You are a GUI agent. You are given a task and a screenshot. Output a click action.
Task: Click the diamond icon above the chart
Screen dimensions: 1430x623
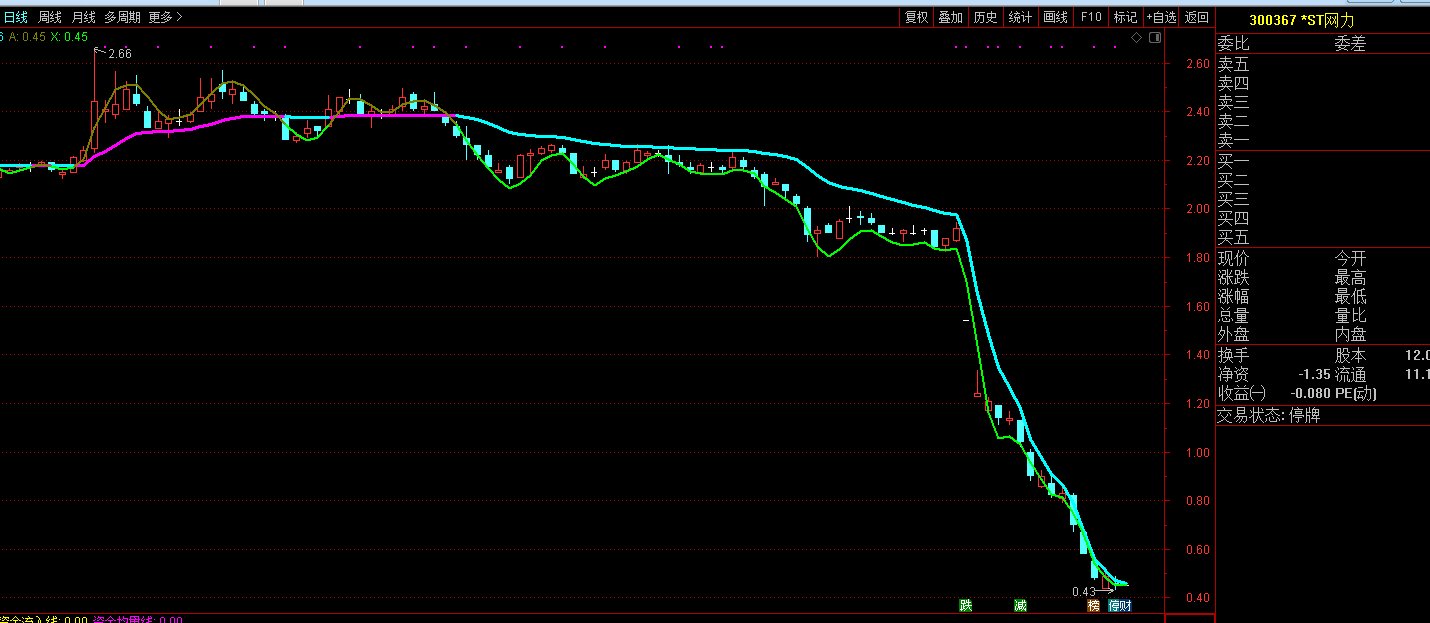click(x=1136, y=38)
